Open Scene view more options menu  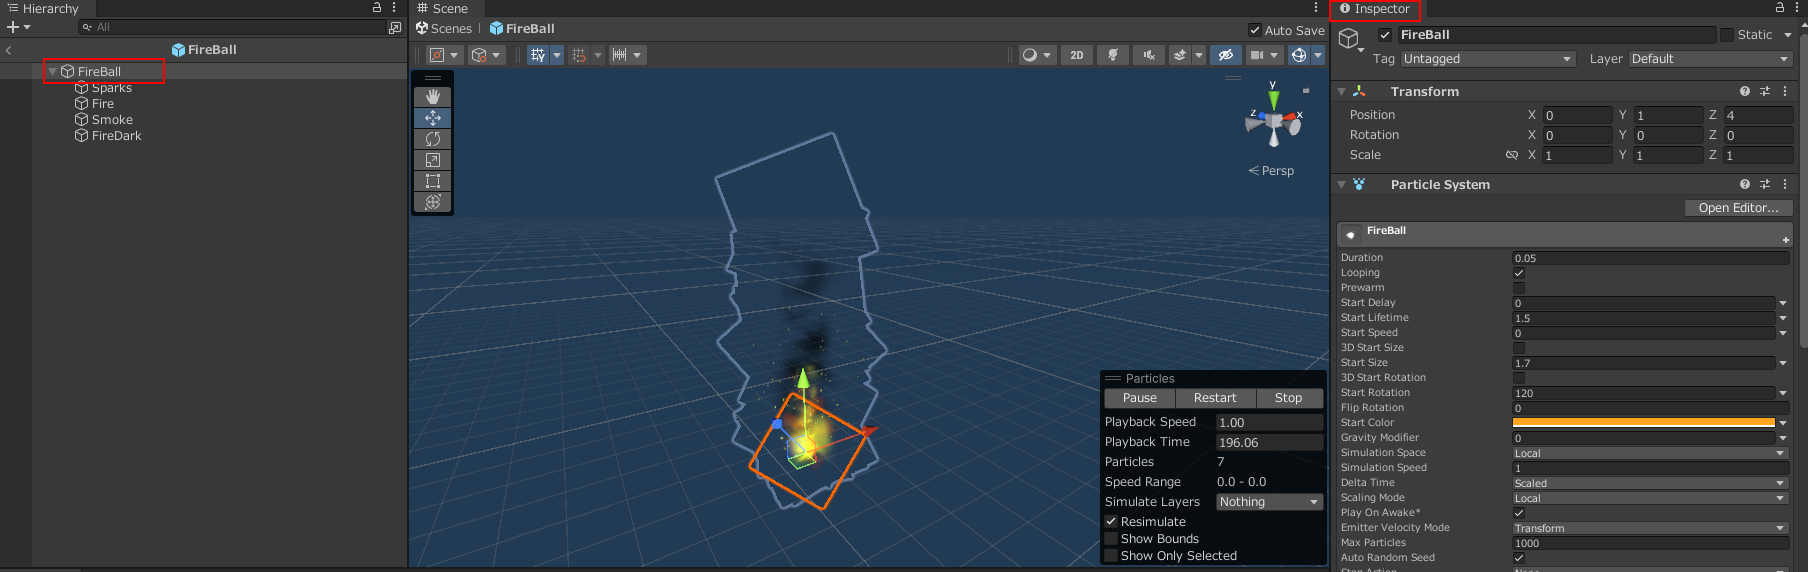click(x=1316, y=8)
